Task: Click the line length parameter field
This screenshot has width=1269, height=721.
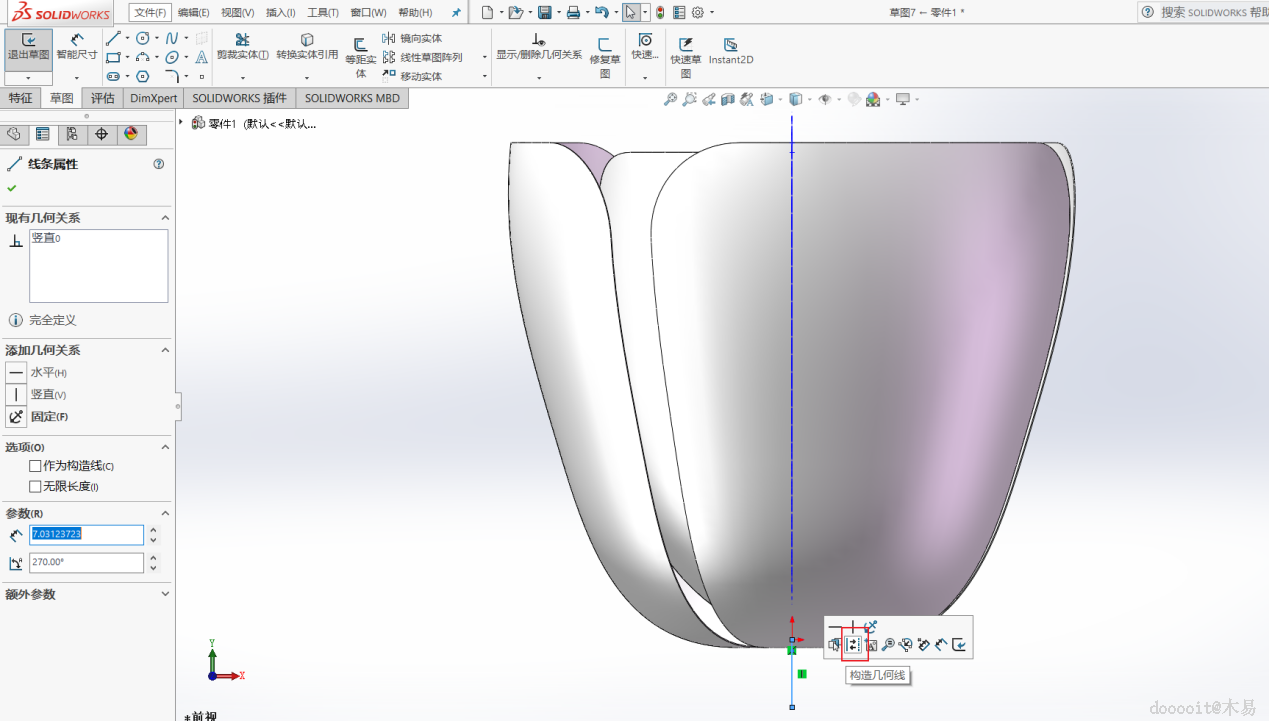Action: 86,535
